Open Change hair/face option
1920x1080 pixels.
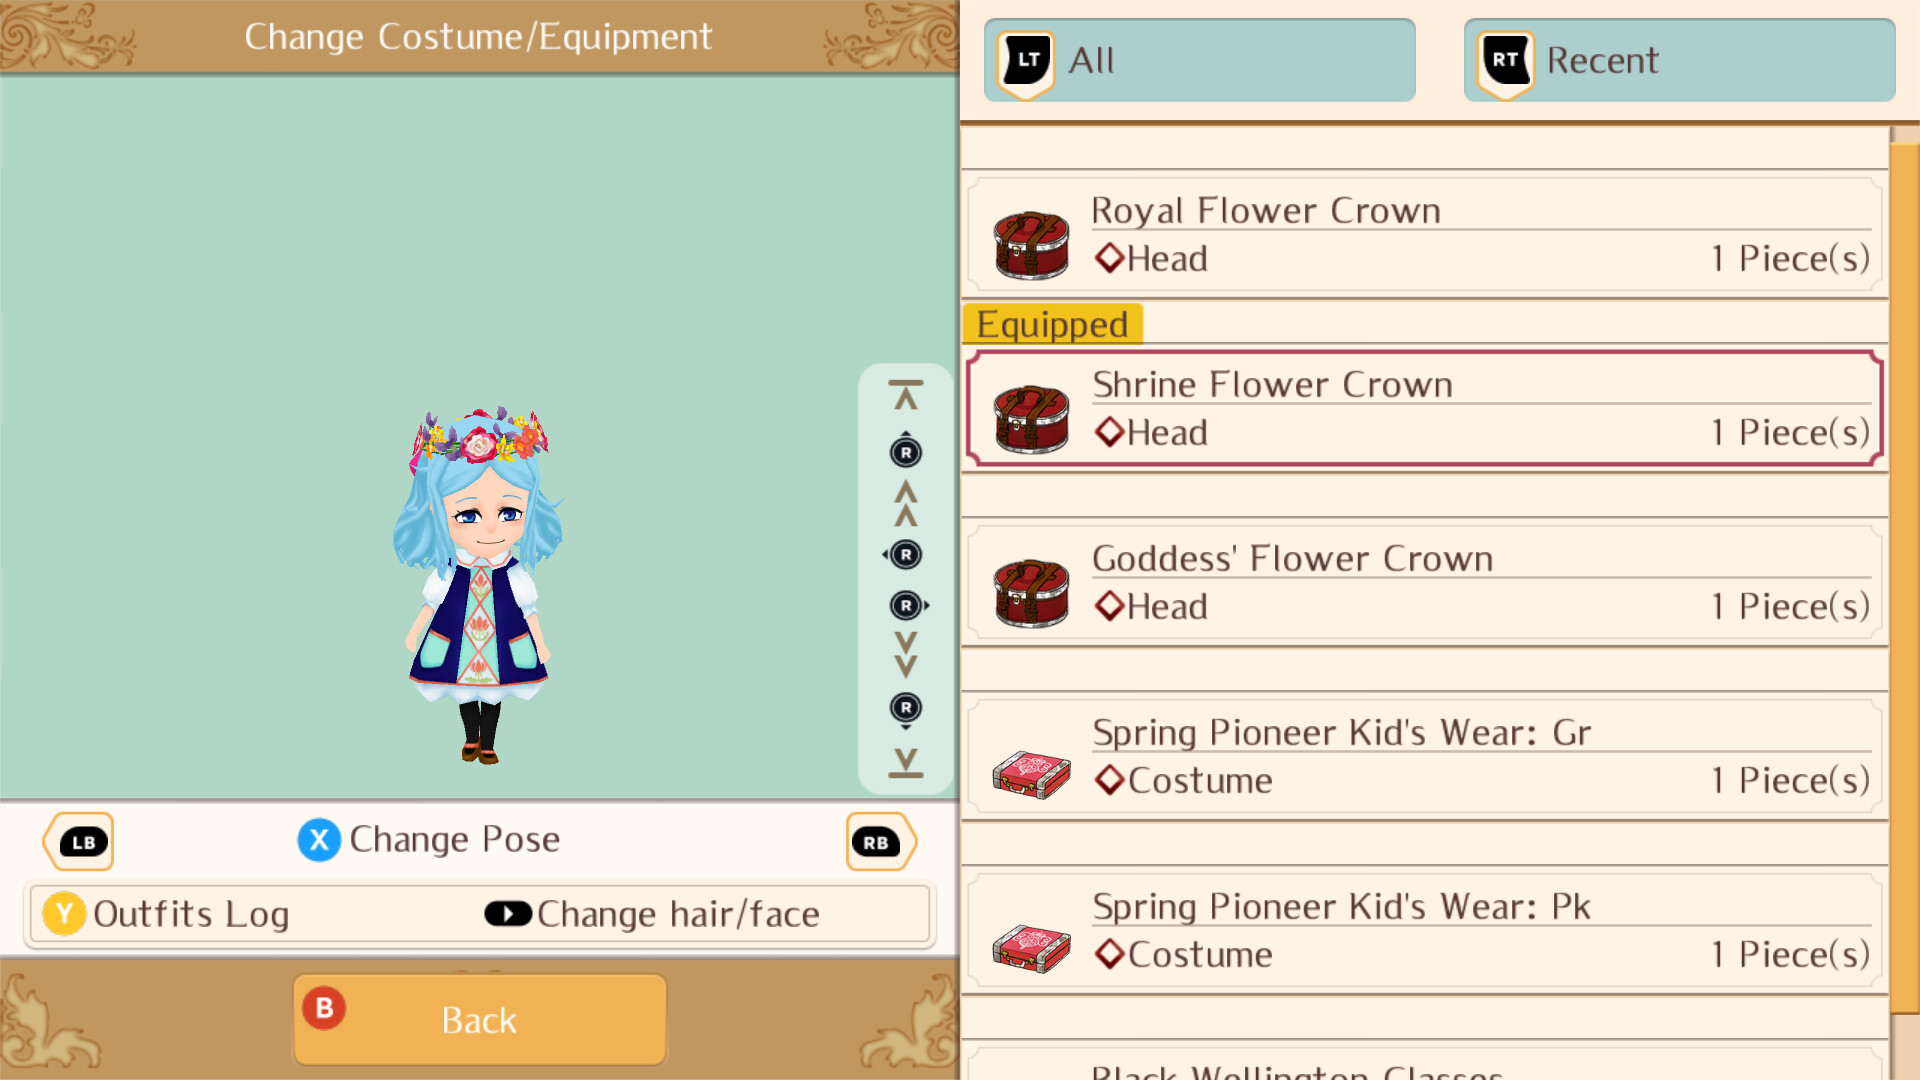pos(652,914)
